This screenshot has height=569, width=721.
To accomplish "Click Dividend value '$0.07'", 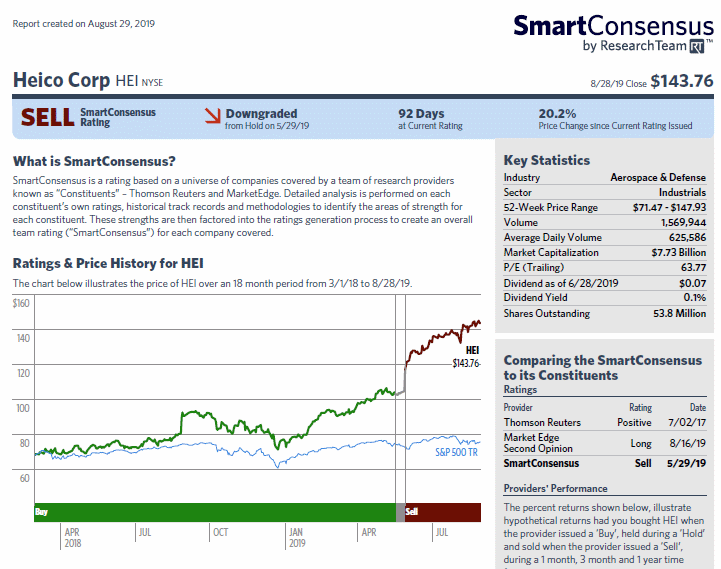I will (692, 283).
